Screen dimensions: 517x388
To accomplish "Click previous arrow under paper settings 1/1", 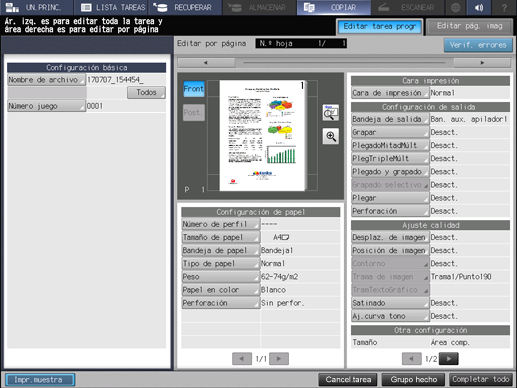I will pos(242,359).
